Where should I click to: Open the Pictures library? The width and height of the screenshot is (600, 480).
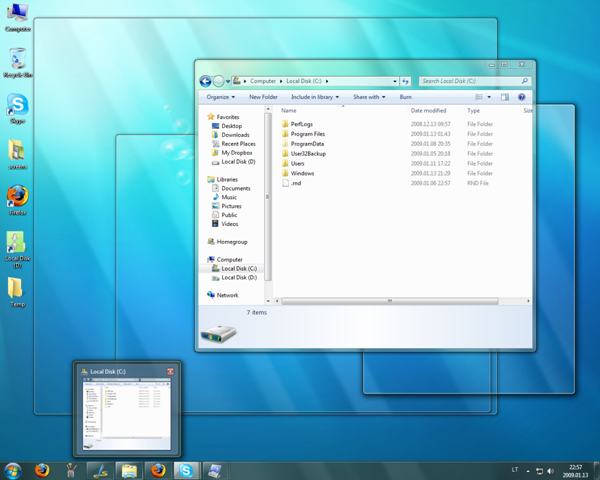point(227,206)
